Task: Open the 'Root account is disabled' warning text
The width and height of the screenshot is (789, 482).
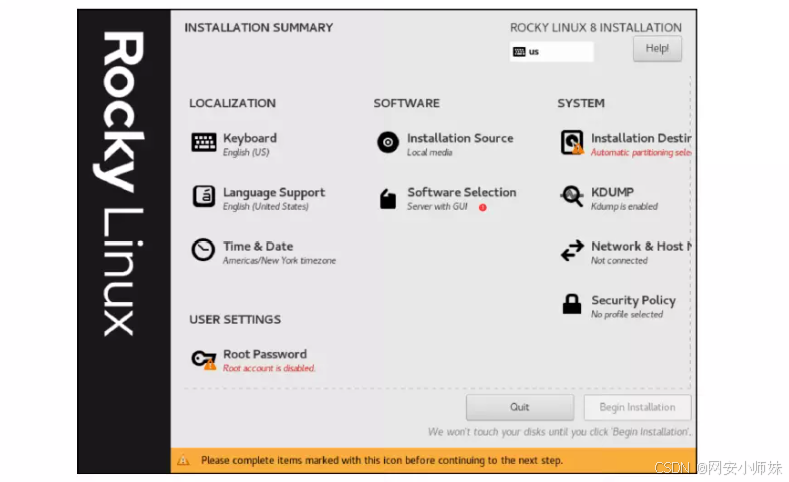Action: point(269,369)
